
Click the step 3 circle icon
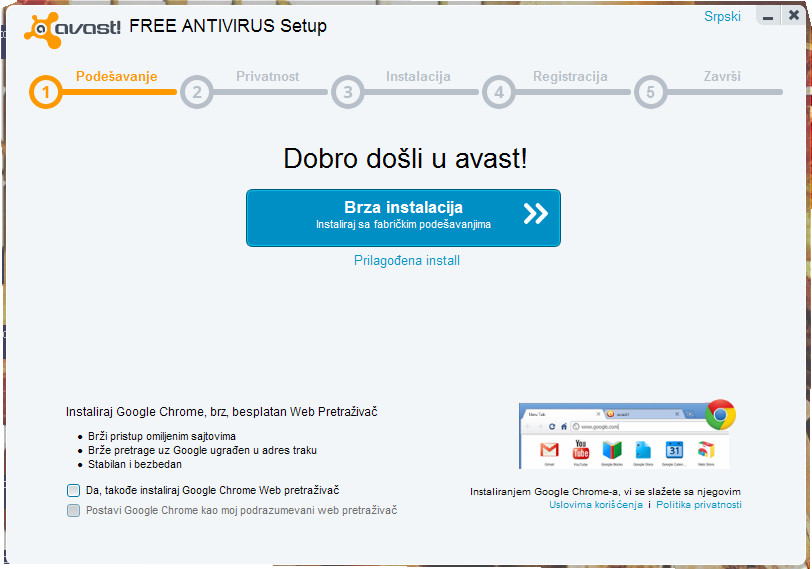347,92
